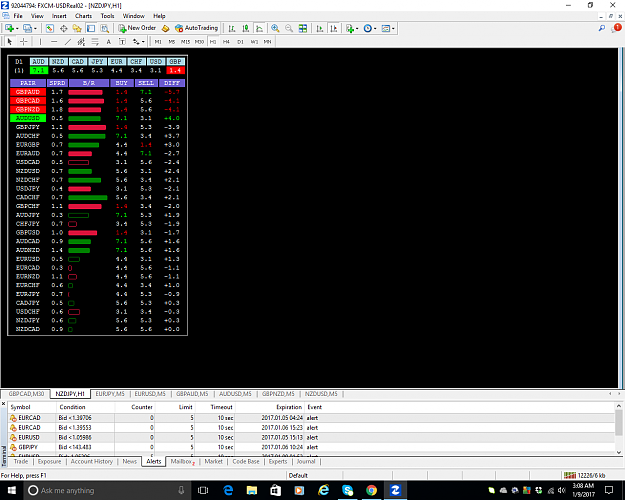Image resolution: width=625 pixels, height=500 pixels.
Task: Open the periods clock icon
Action: pos(368,28)
